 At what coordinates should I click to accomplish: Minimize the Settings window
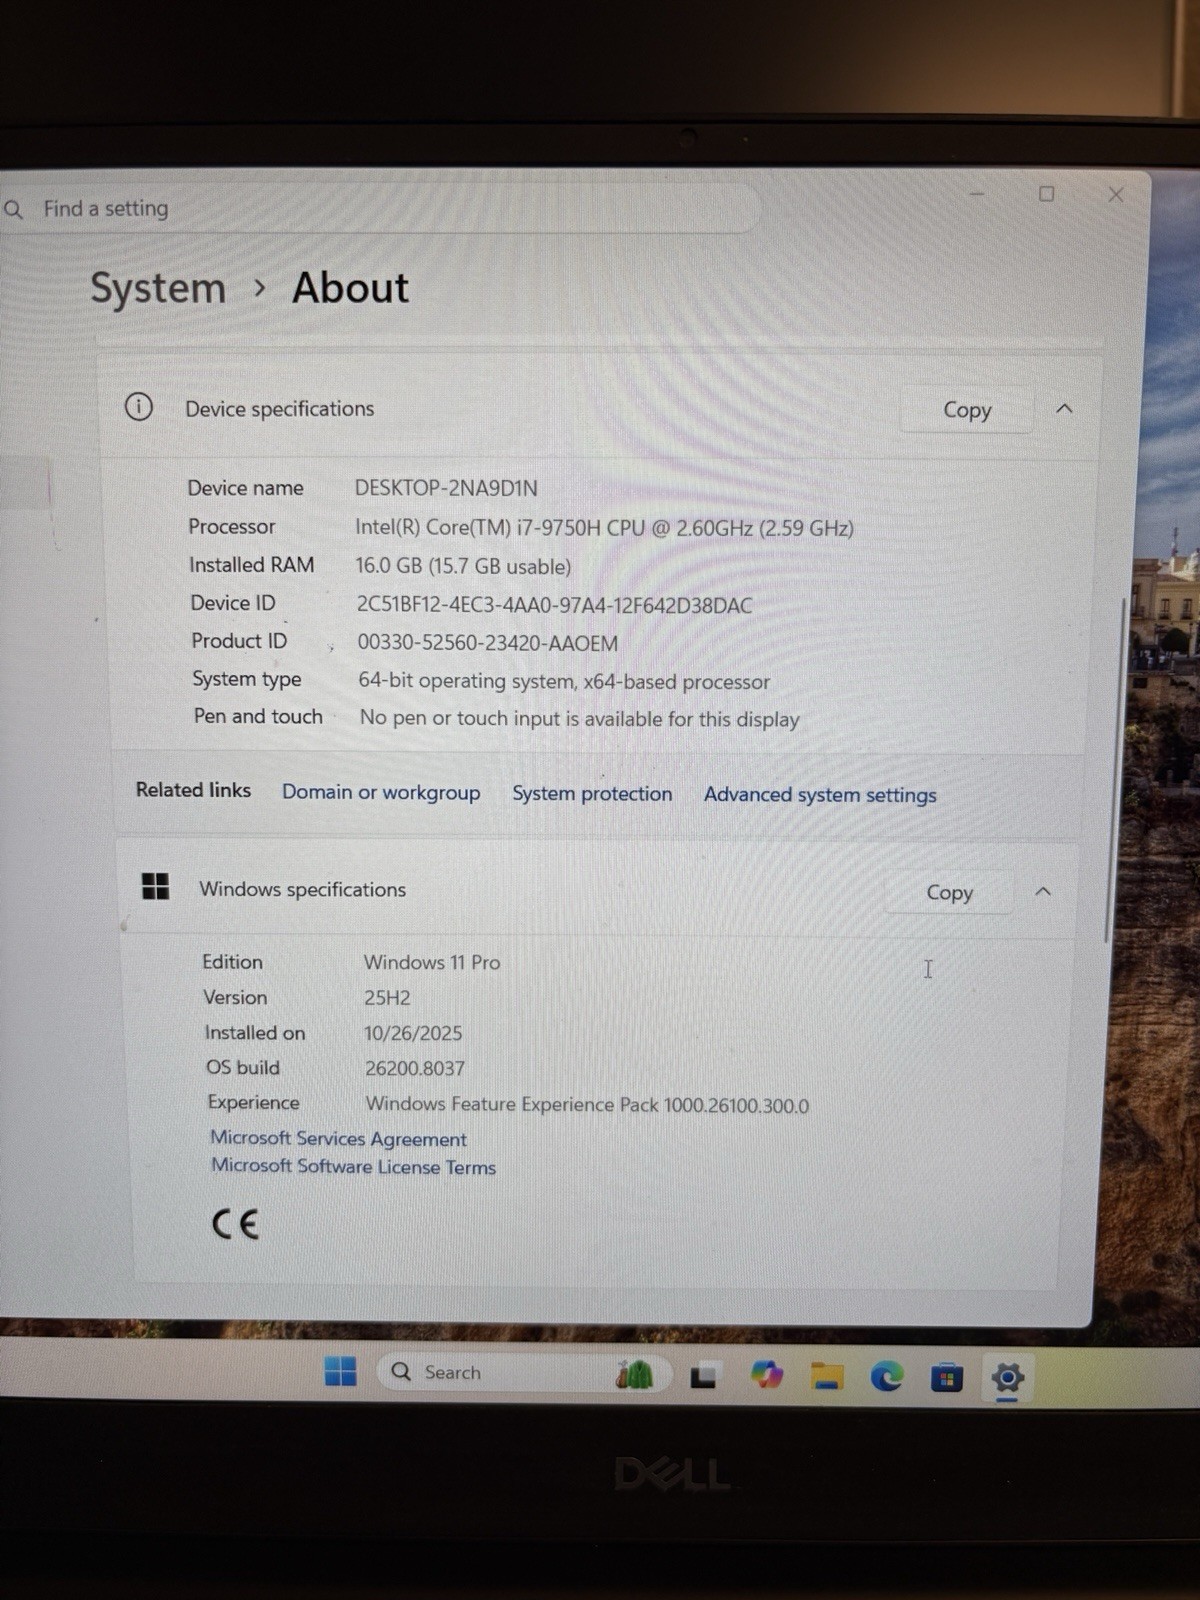tap(977, 193)
